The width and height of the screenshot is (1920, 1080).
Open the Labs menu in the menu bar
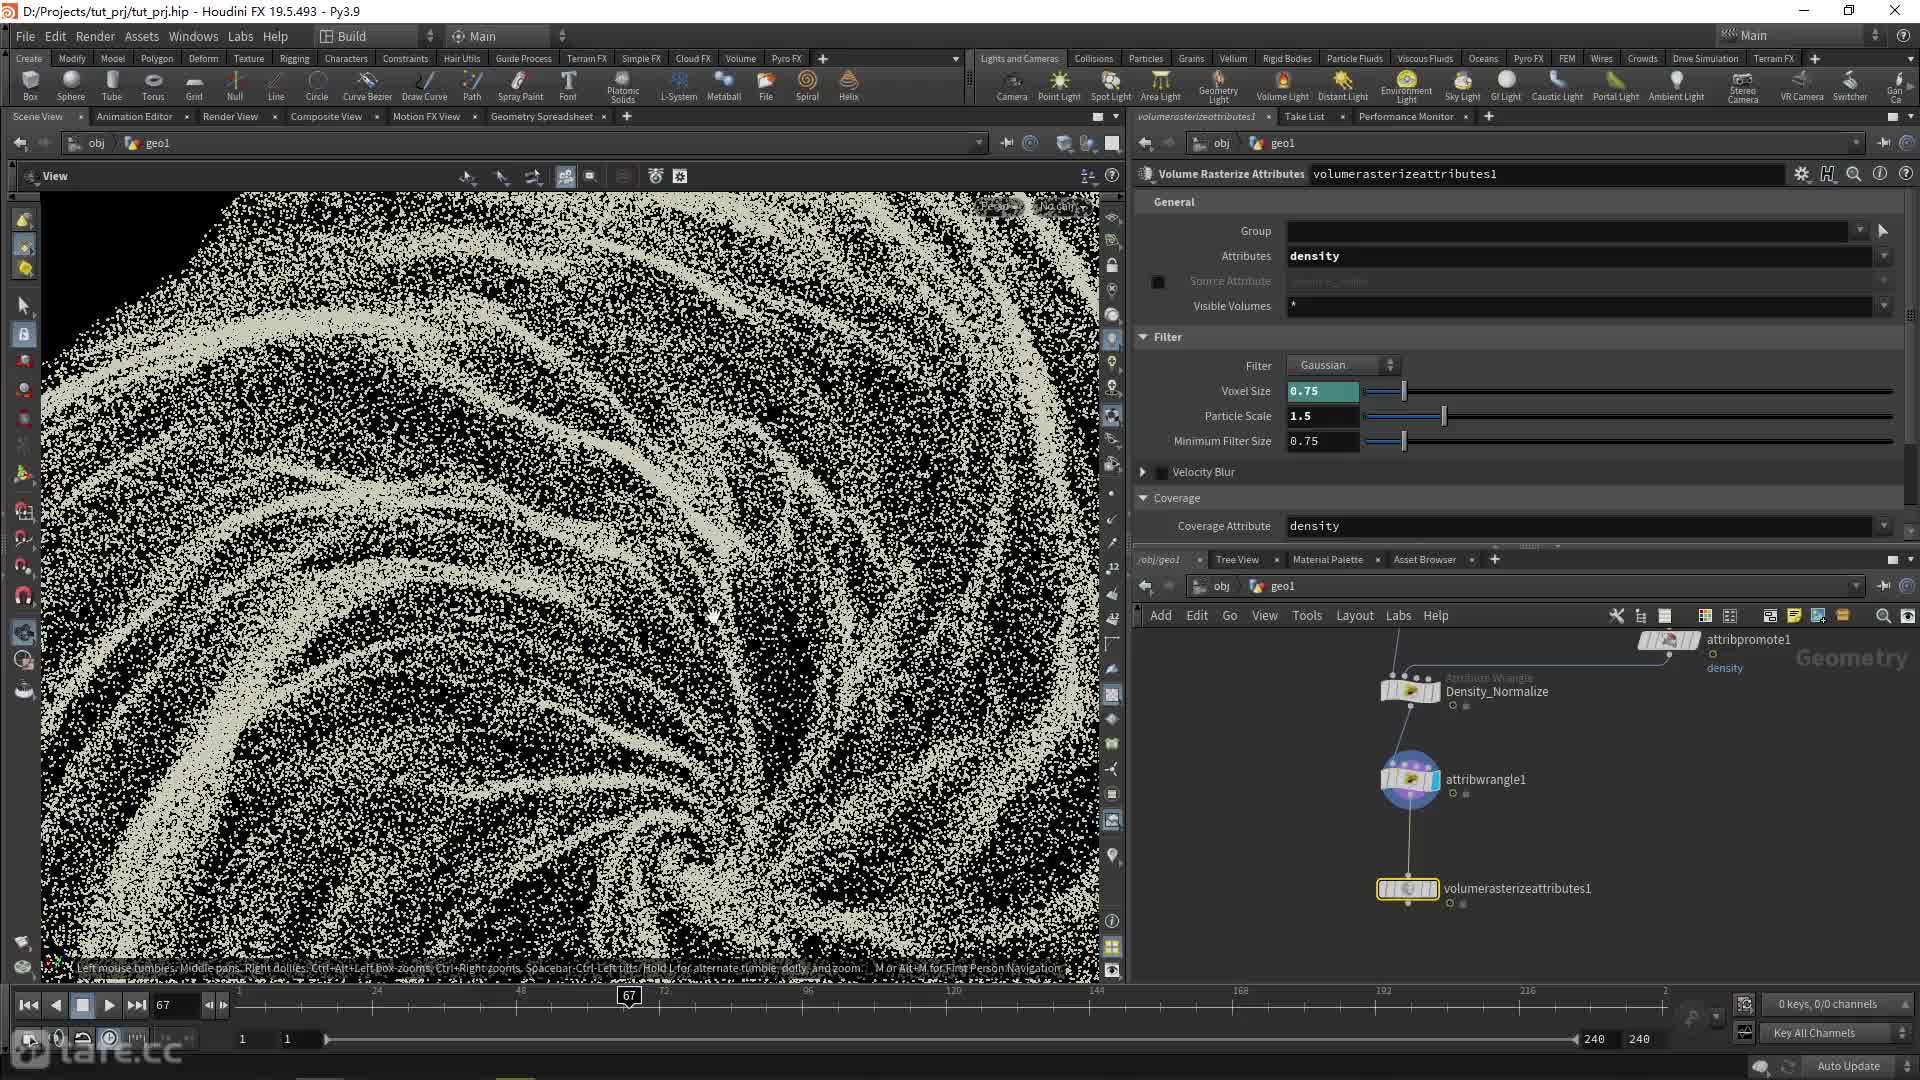[241, 36]
